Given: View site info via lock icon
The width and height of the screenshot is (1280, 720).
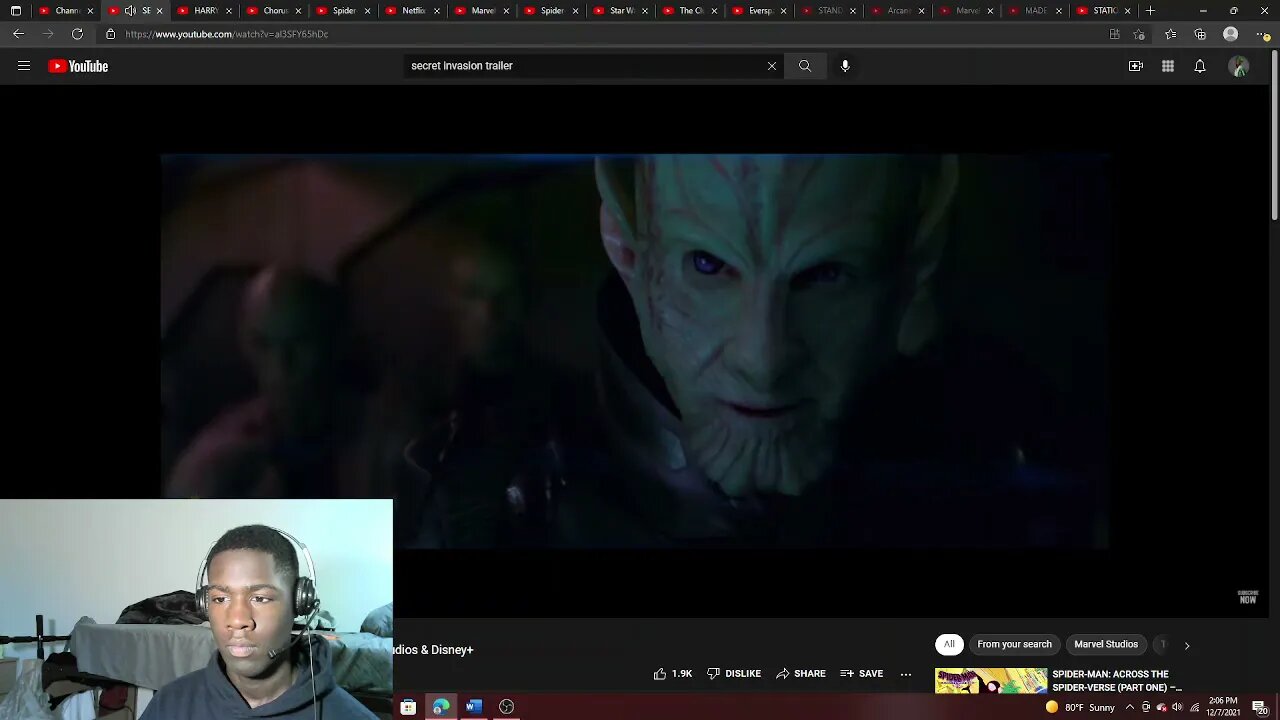Looking at the screenshot, I should pyautogui.click(x=110, y=34).
